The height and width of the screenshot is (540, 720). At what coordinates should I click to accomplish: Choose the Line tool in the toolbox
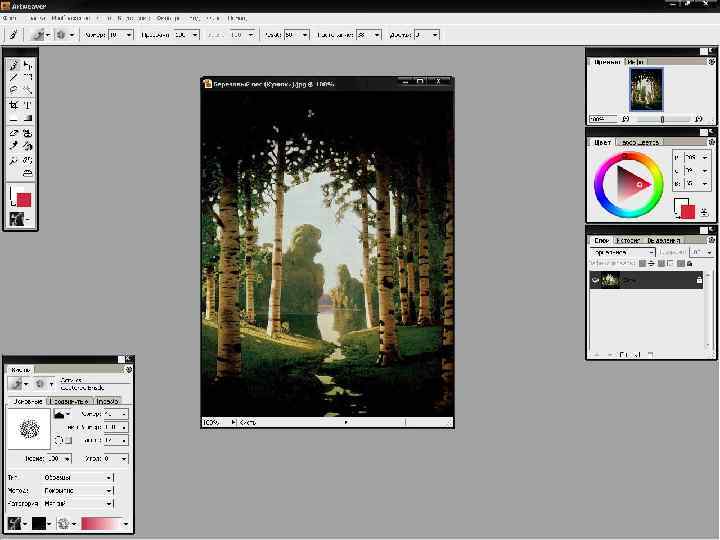tap(14, 77)
